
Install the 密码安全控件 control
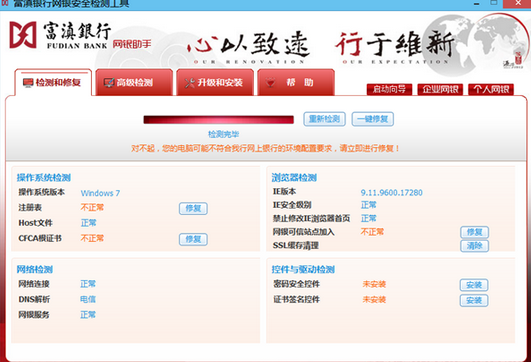pos(474,285)
